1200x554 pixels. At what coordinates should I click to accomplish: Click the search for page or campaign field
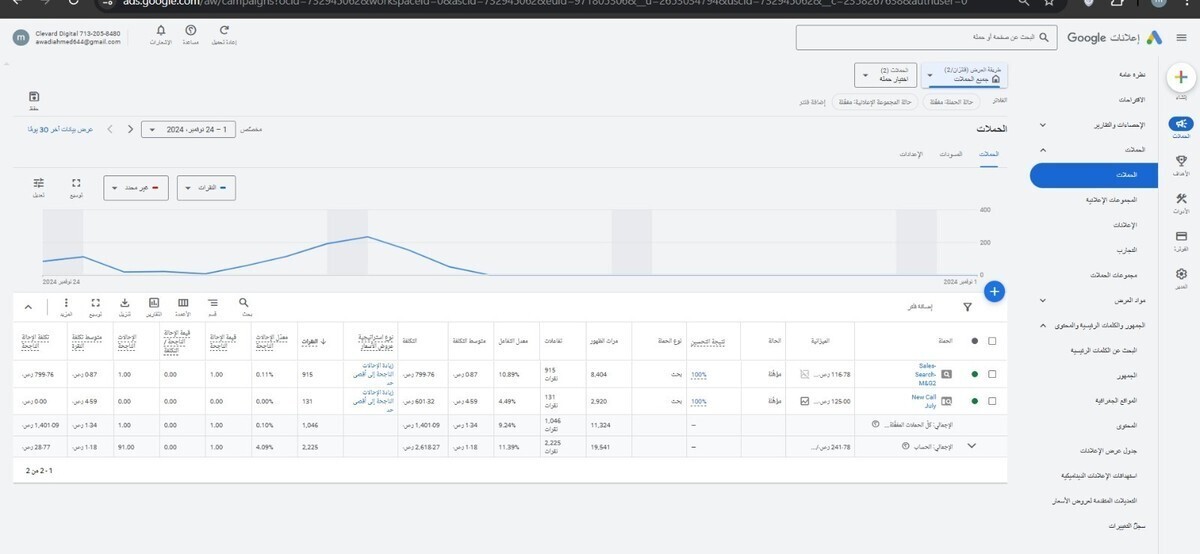[925, 37]
